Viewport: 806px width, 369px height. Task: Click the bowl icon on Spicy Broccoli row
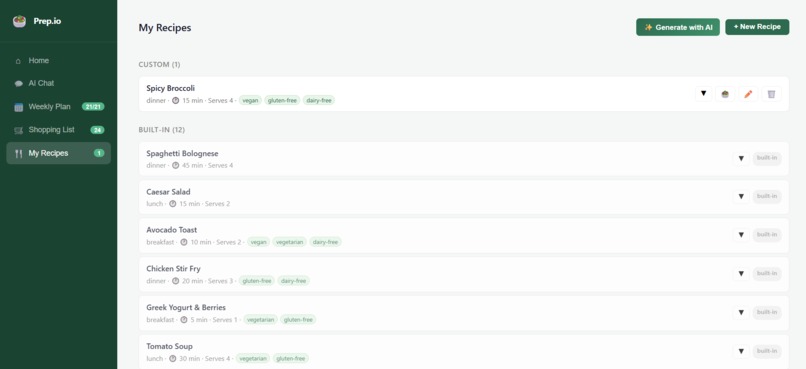pos(725,94)
